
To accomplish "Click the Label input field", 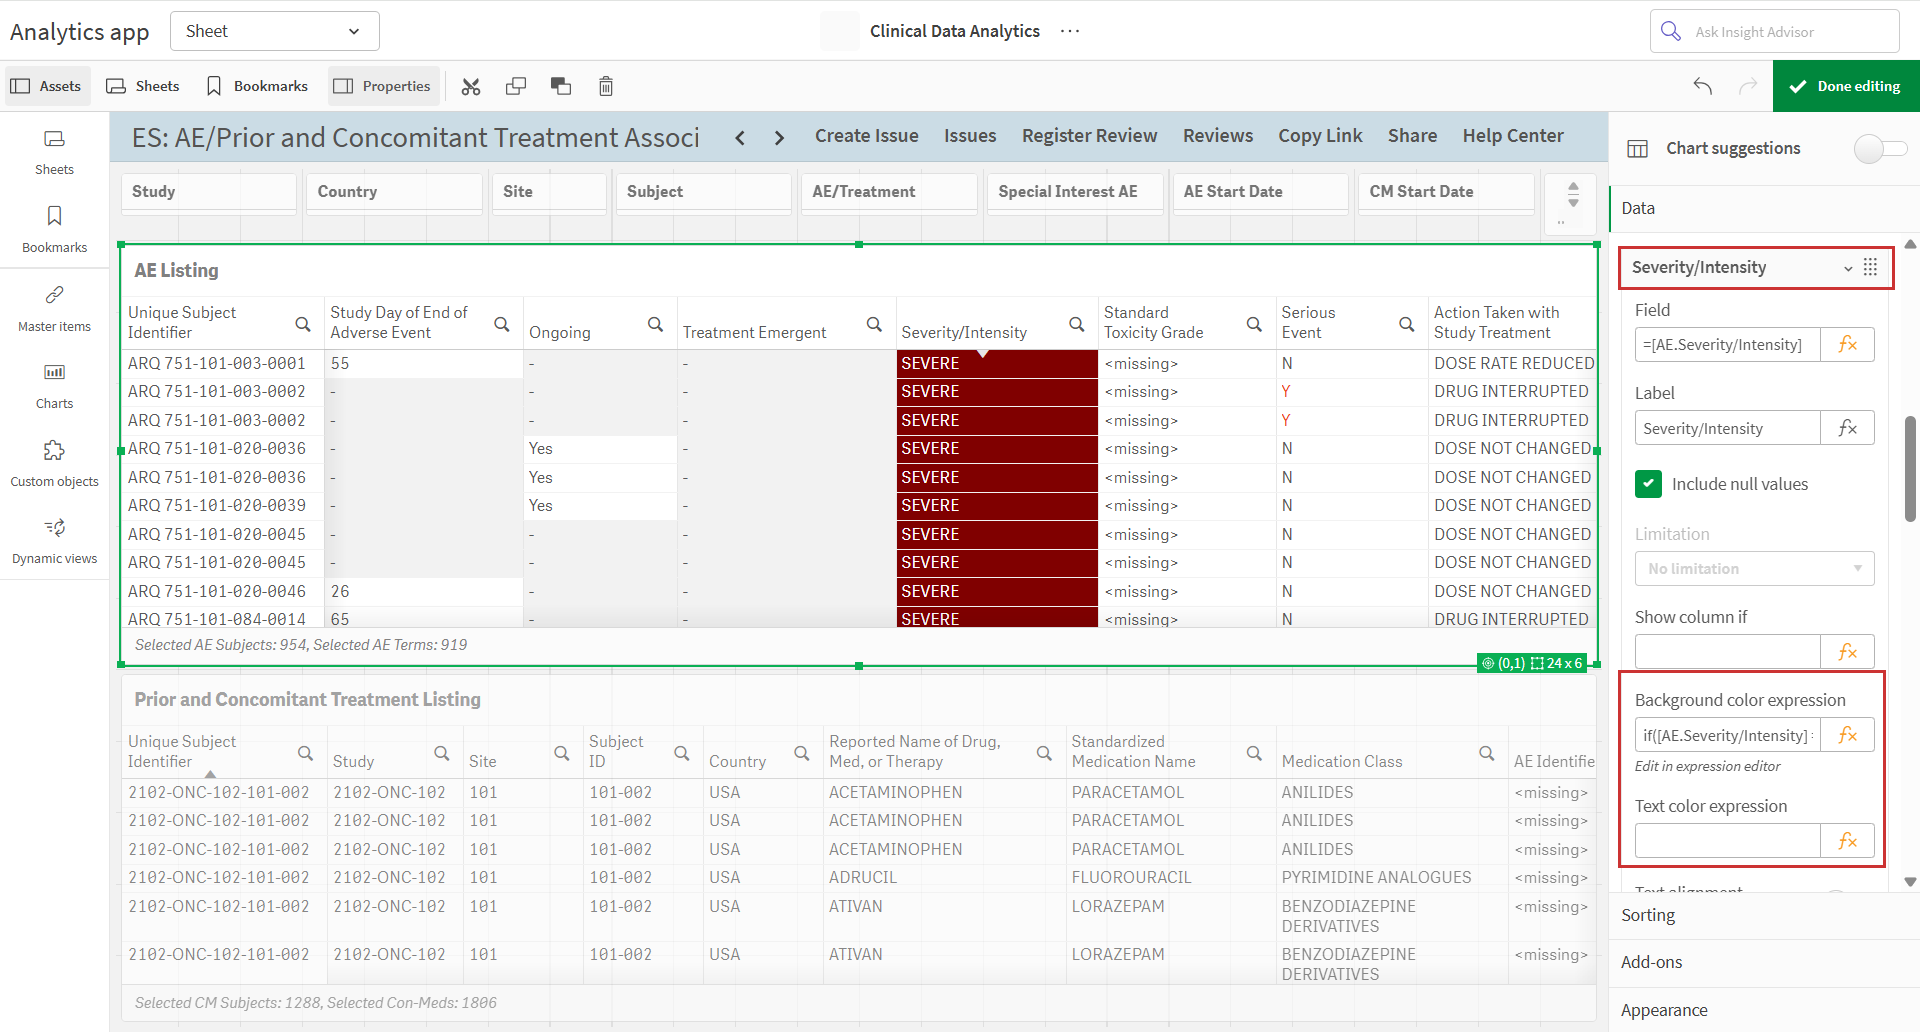I will coord(1727,428).
